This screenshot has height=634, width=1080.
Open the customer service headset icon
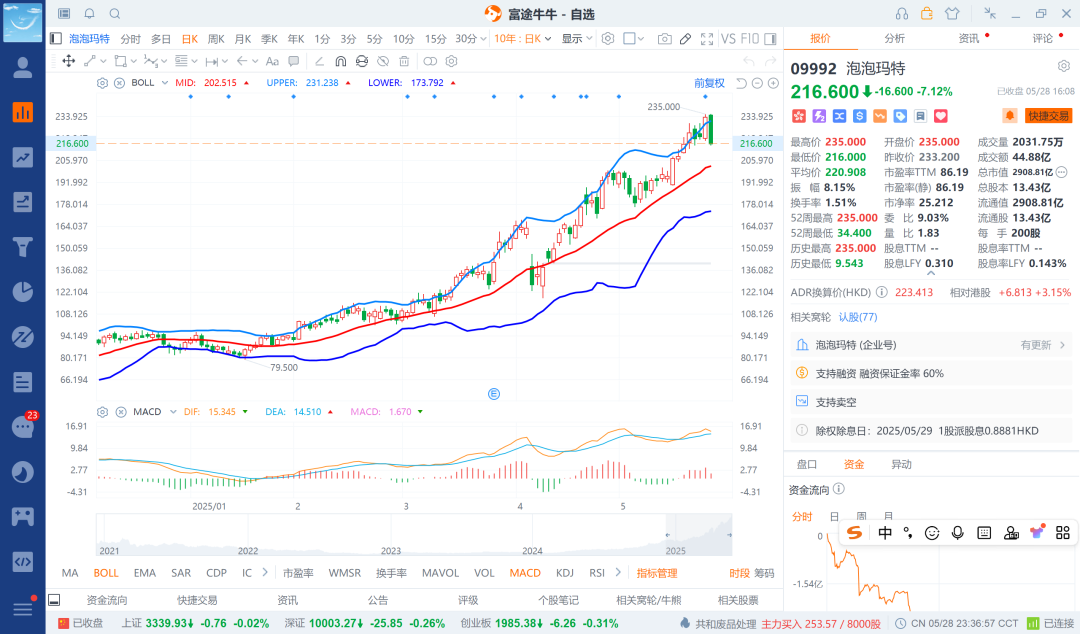click(902, 14)
